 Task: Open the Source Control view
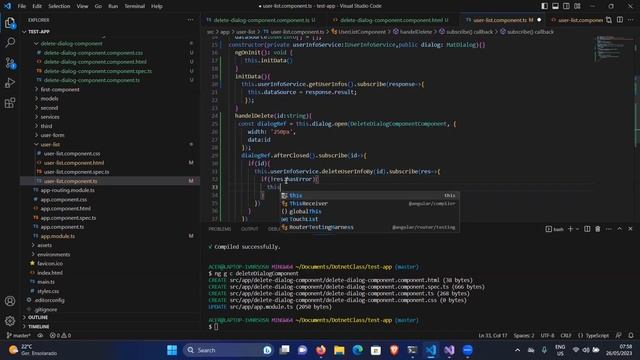tap(10, 62)
